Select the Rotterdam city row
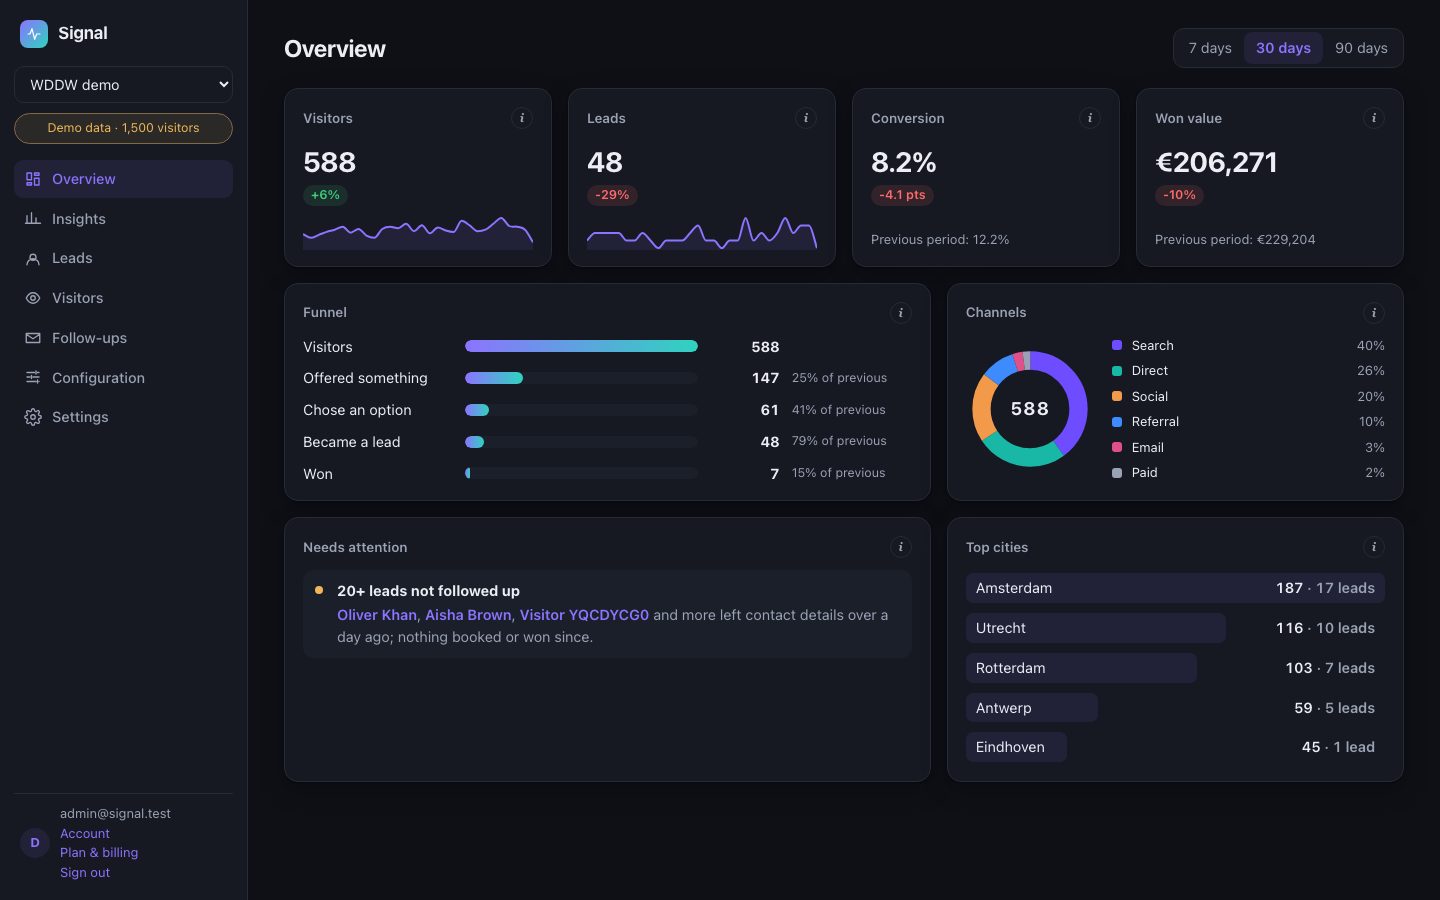1440x900 pixels. click(x=1175, y=668)
